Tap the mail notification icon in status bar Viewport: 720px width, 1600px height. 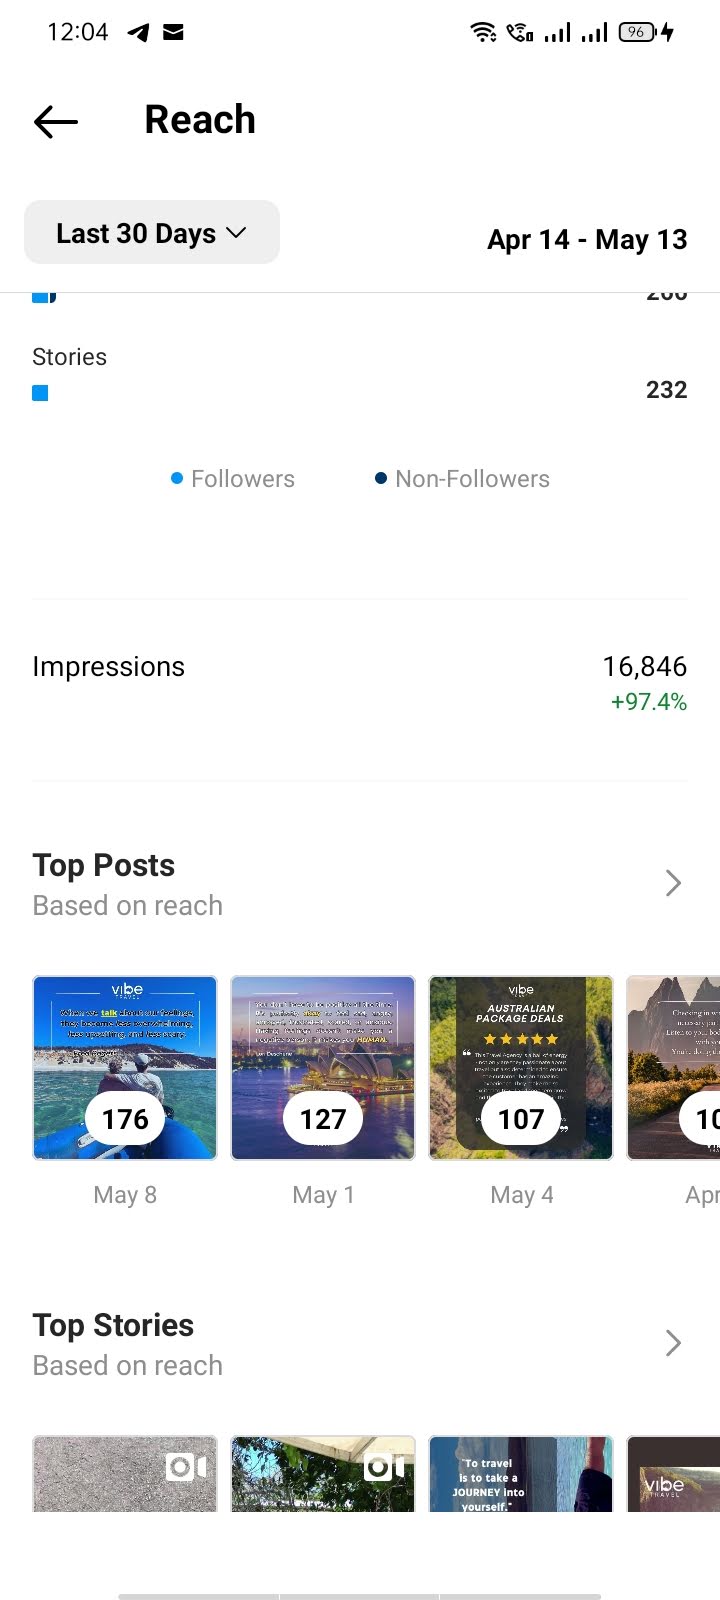(x=173, y=32)
